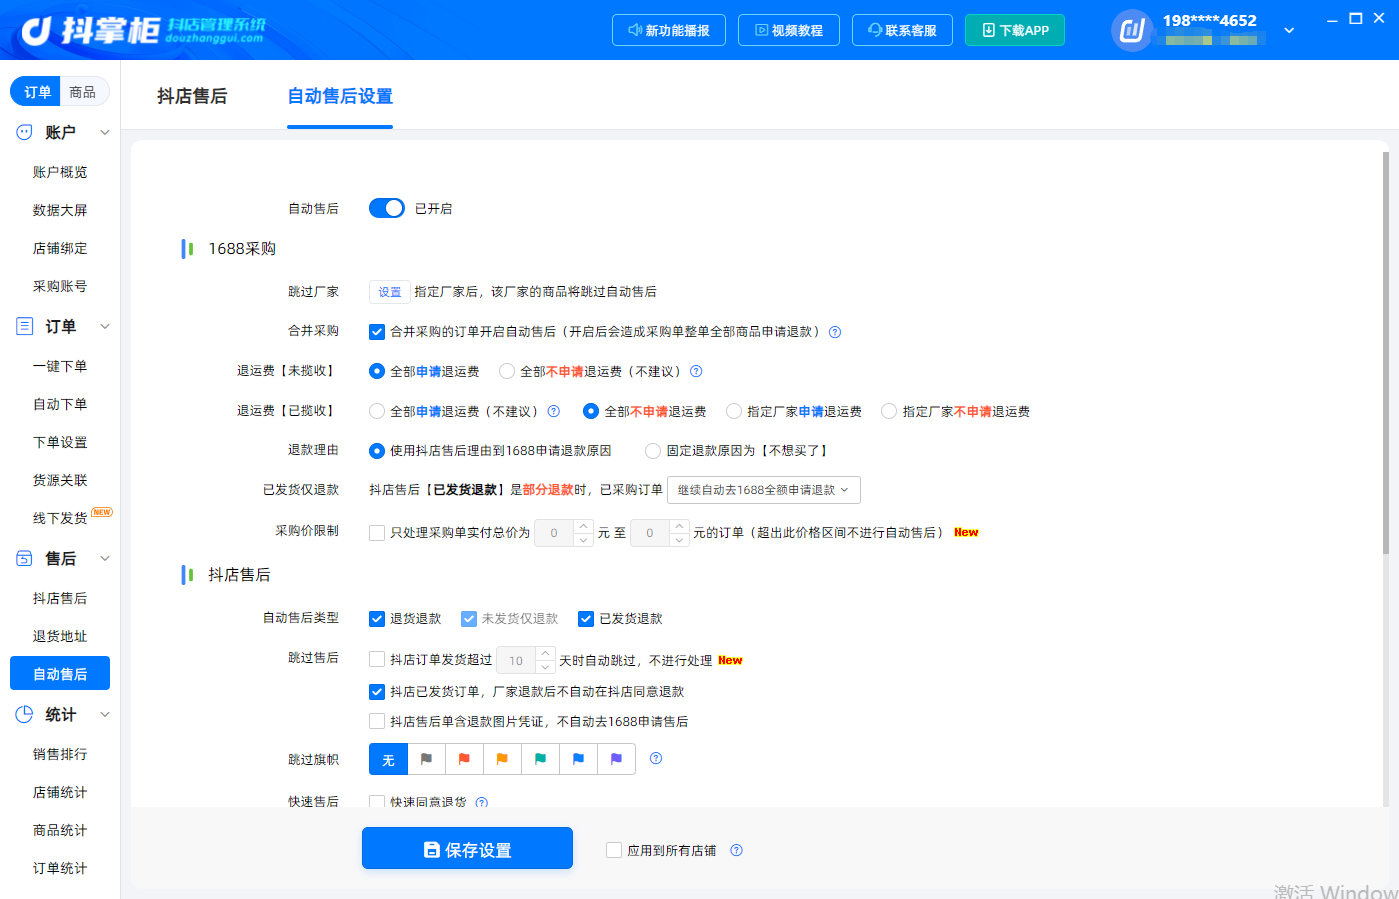The image size is (1399, 899).
Task: Select 指定厂家不申请退运费 radio
Action: tap(889, 411)
